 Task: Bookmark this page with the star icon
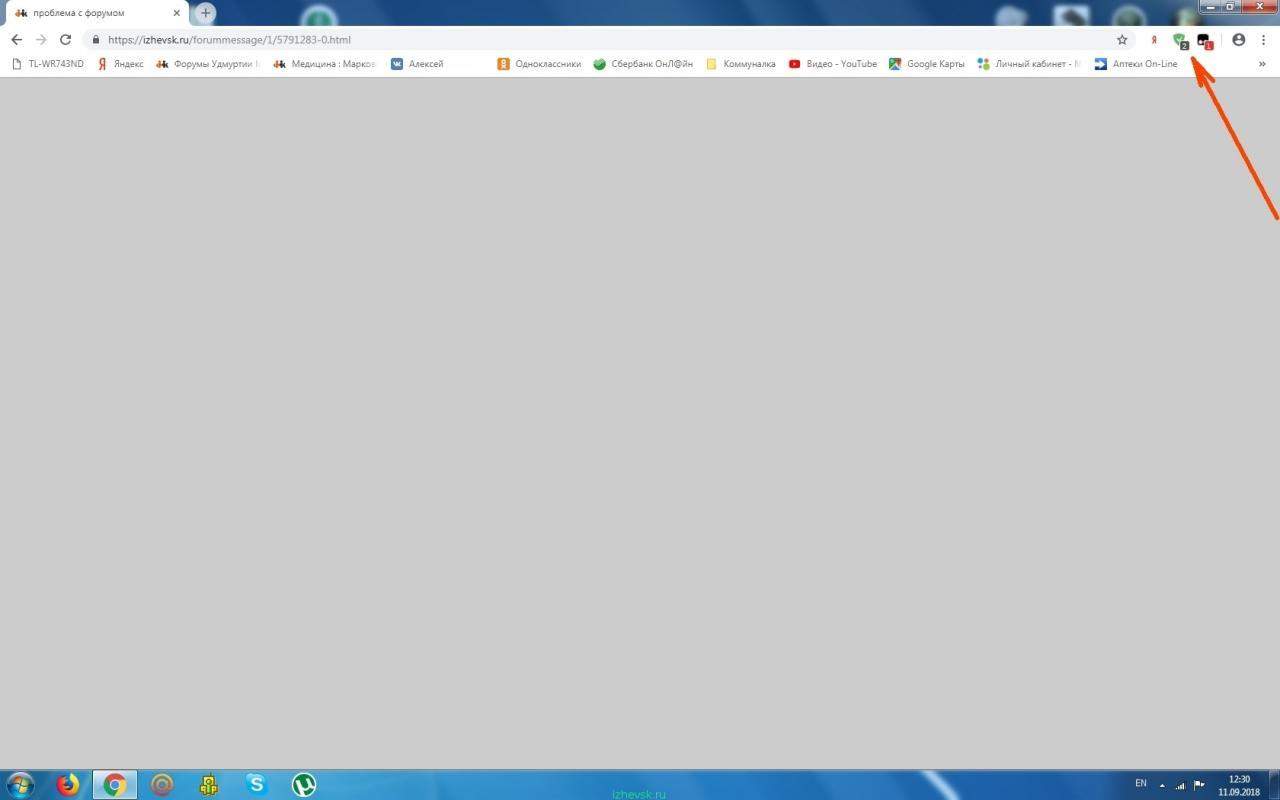click(1122, 40)
